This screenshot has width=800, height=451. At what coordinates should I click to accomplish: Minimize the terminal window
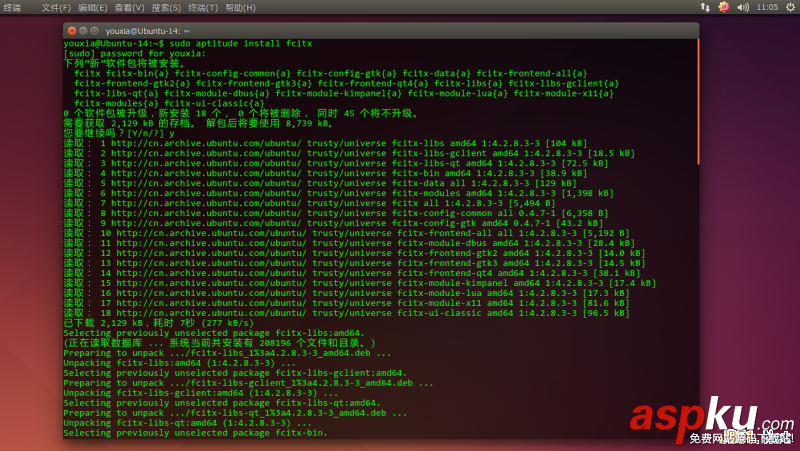83,31
